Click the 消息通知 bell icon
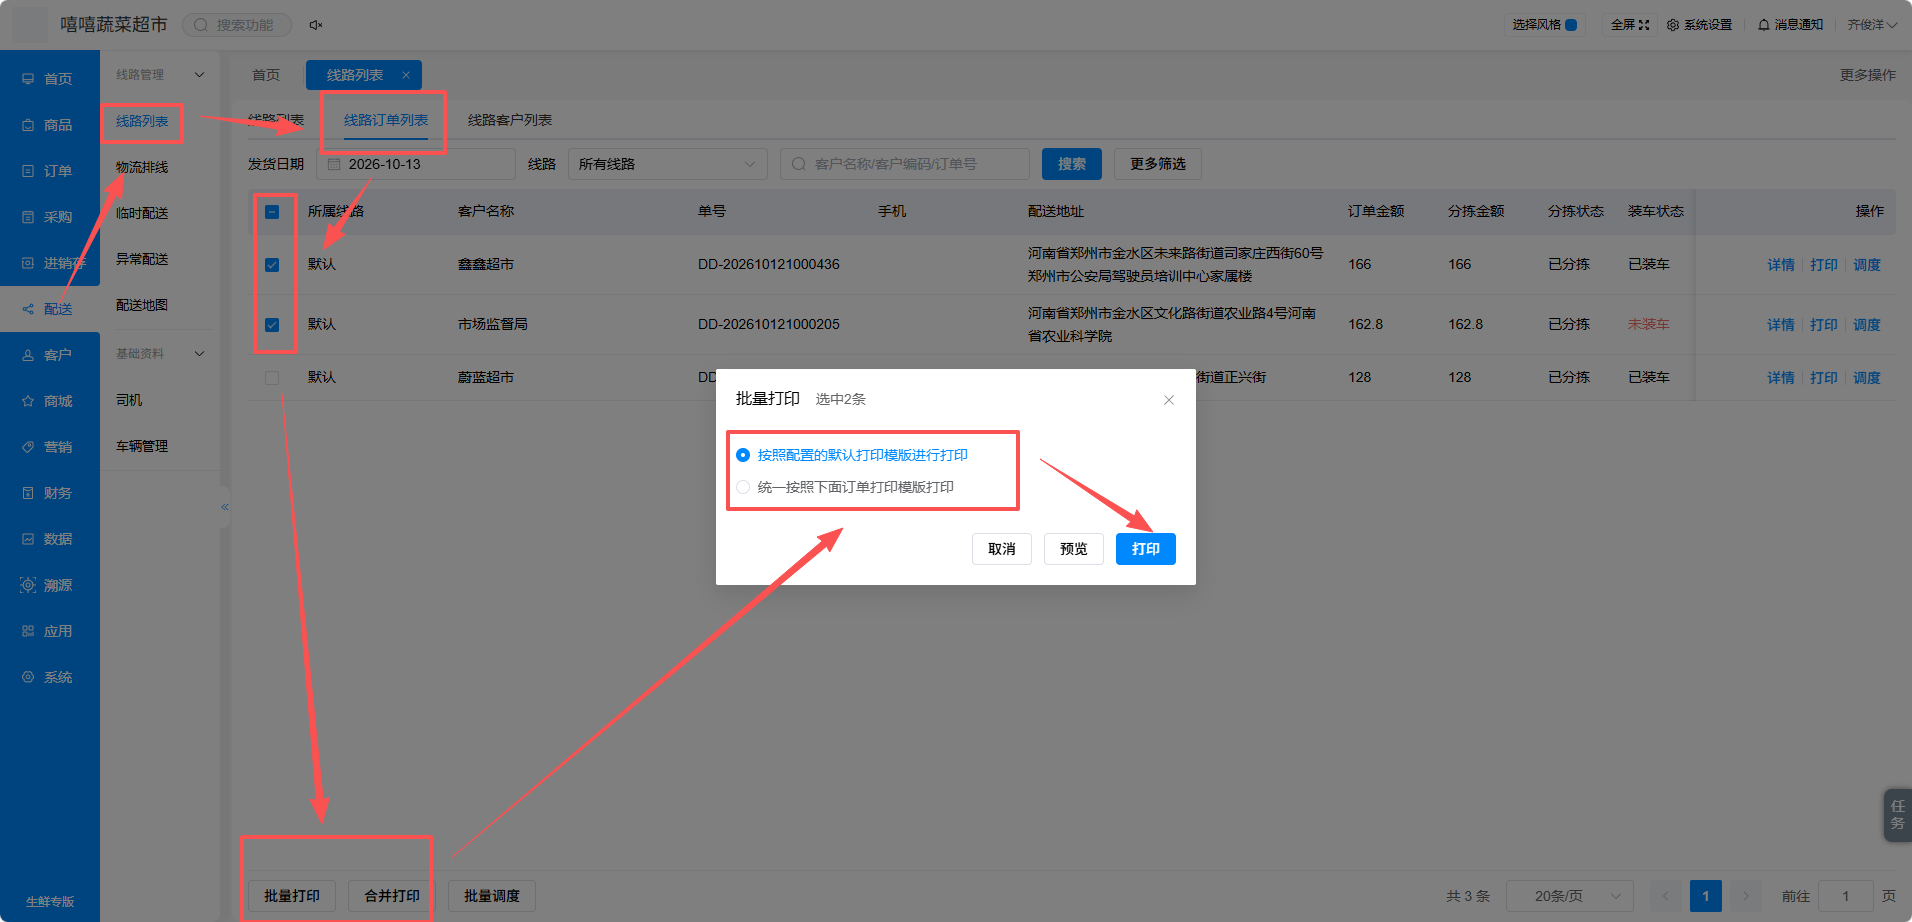This screenshot has width=1912, height=922. [x=1763, y=25]
